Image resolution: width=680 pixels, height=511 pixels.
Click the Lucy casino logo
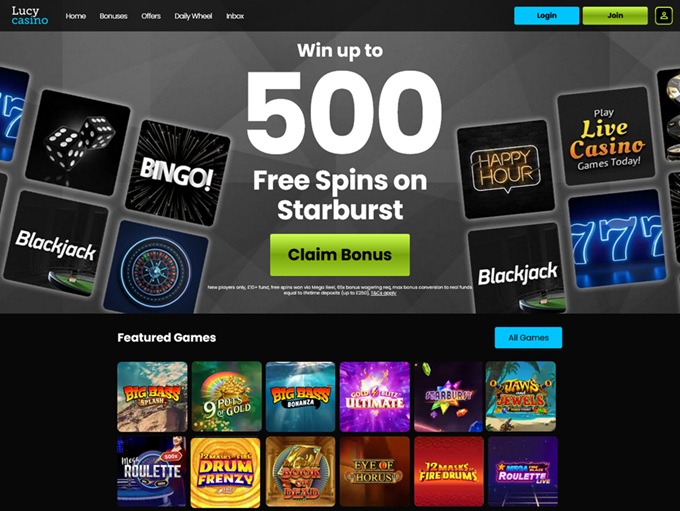pyautogui.click(x=29, y=15)
